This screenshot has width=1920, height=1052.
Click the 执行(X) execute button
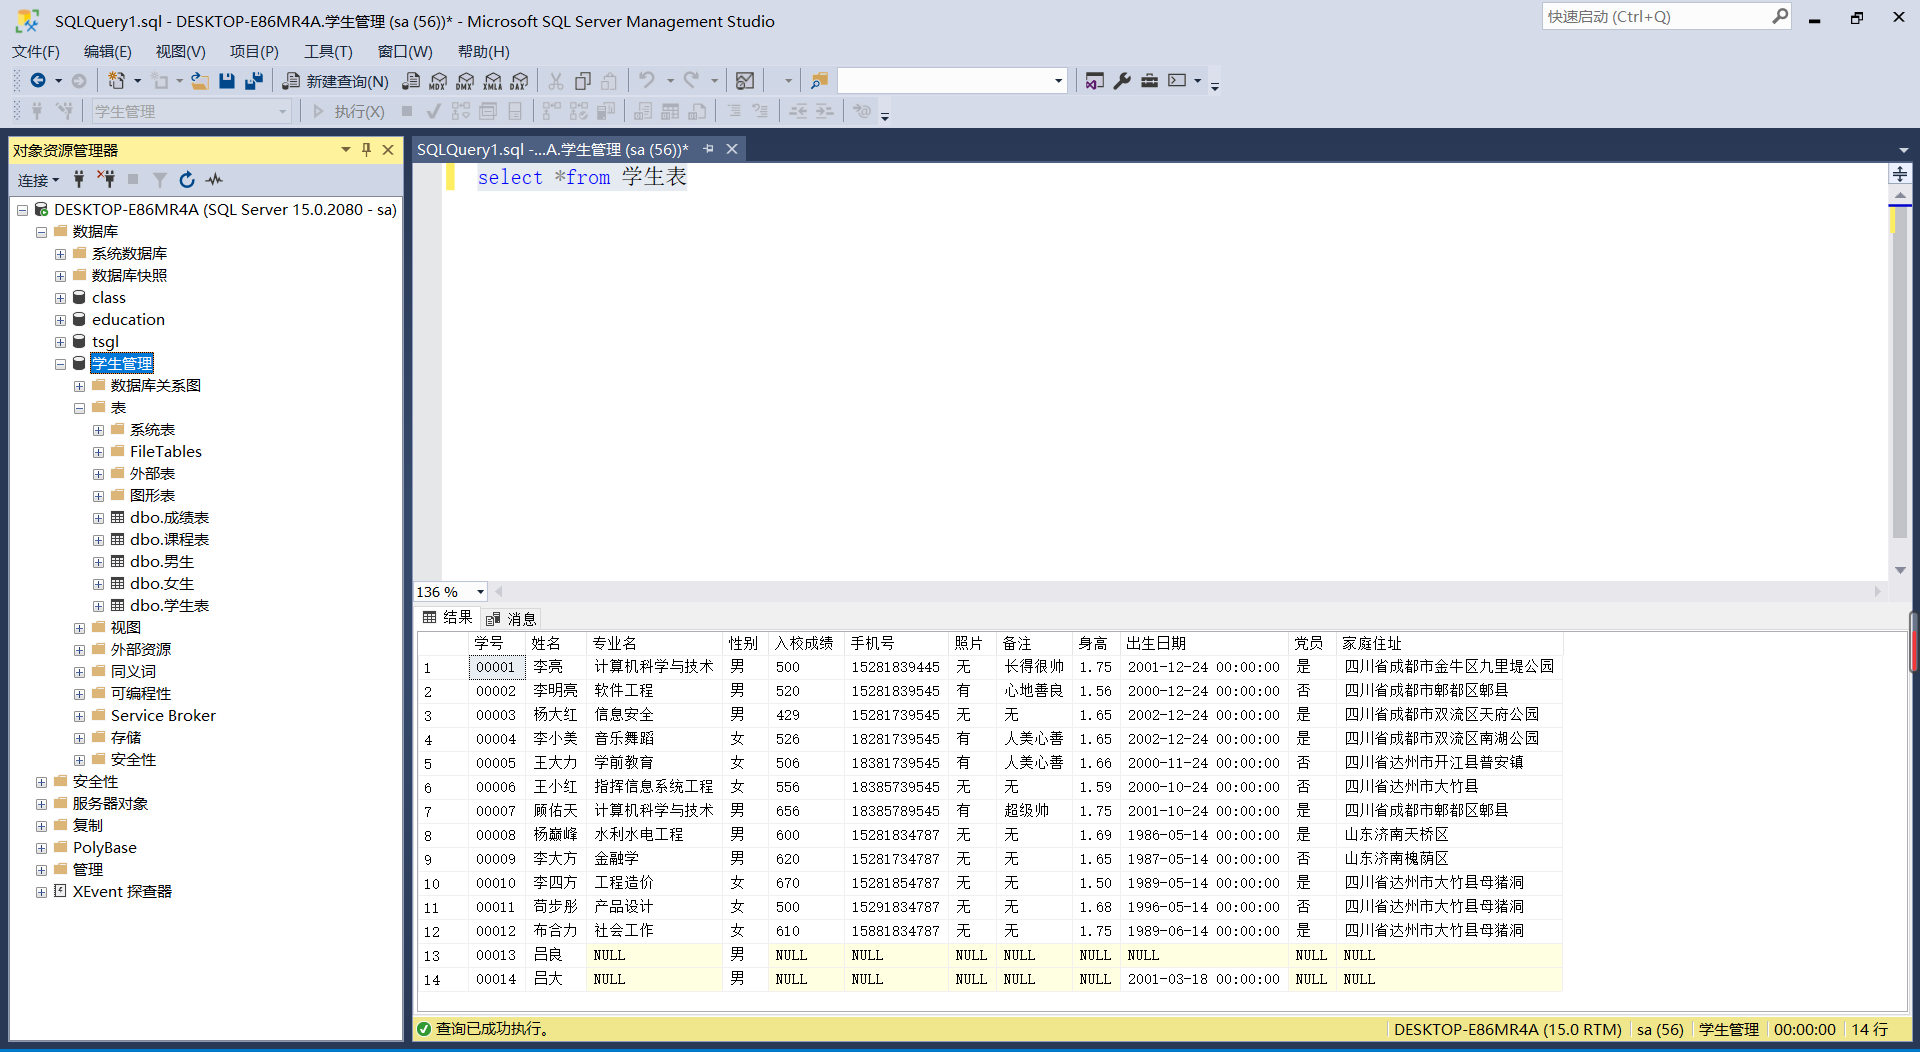(348, 111)
